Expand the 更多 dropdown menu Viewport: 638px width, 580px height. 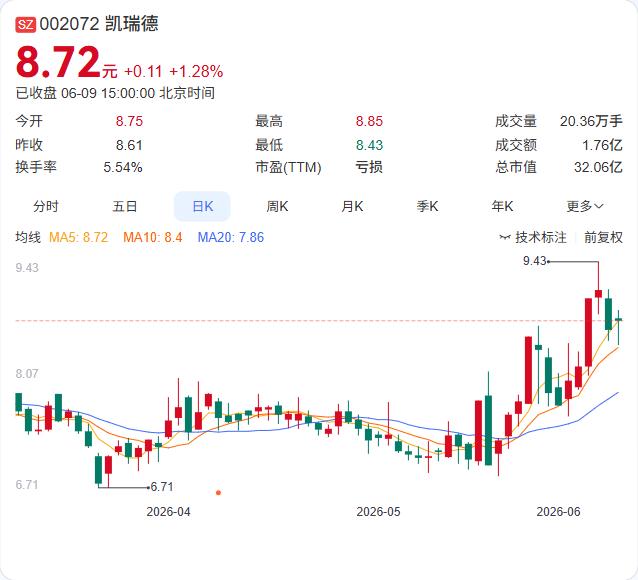(585, 206)
